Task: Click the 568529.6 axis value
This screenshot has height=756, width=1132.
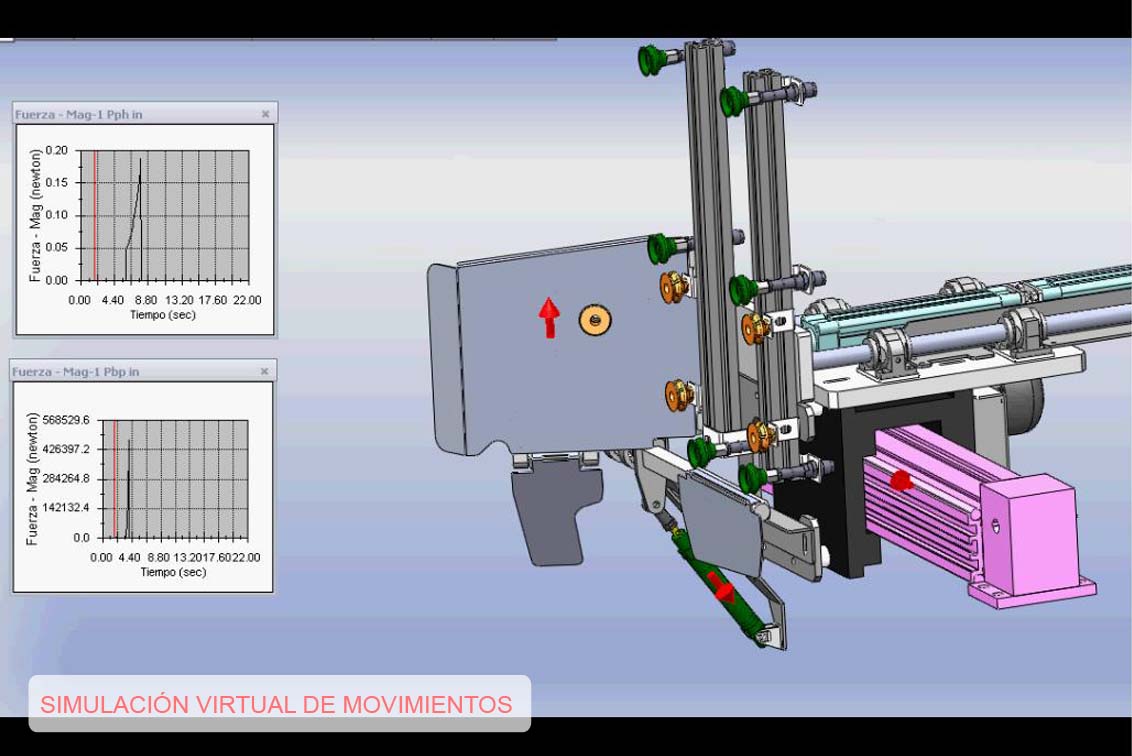Action: click(x=66, y=420)
